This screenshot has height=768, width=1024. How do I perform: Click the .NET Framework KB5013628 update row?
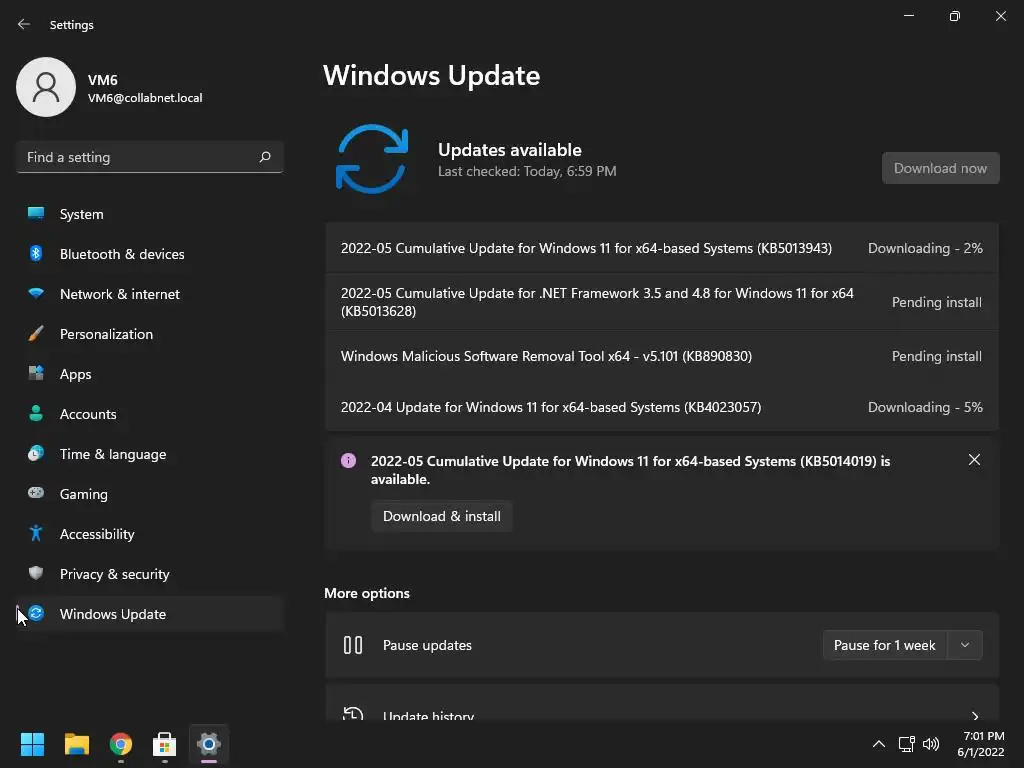coord(662,302)
